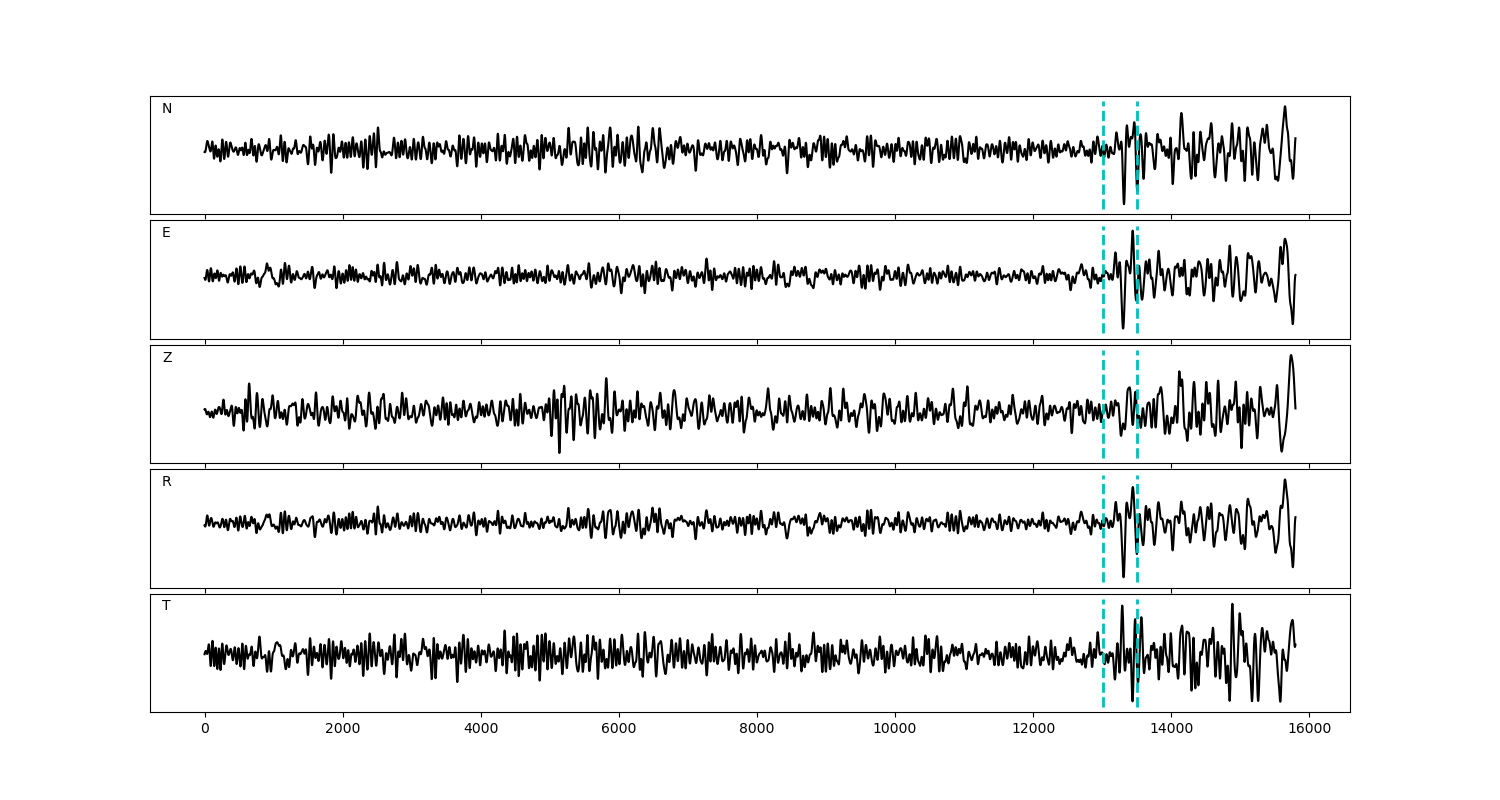
Task: Click the N component label
Action: [167, 109]
